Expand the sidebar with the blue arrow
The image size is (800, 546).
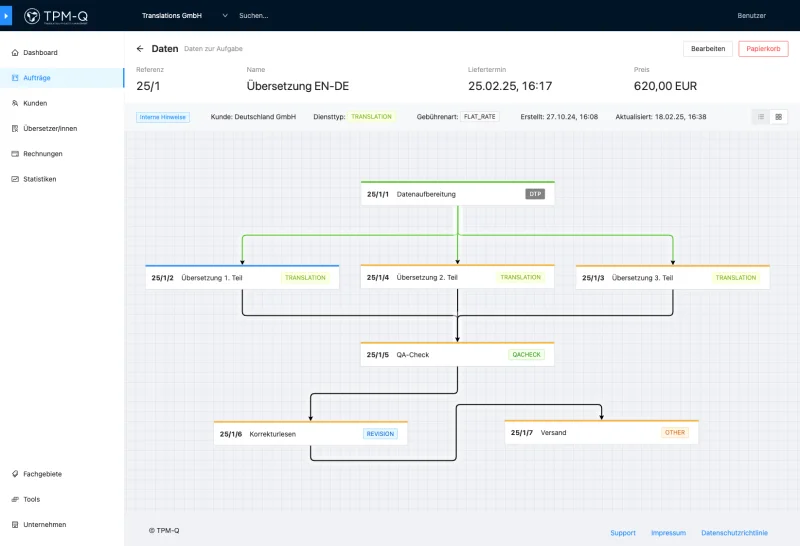tap(5, 16)
